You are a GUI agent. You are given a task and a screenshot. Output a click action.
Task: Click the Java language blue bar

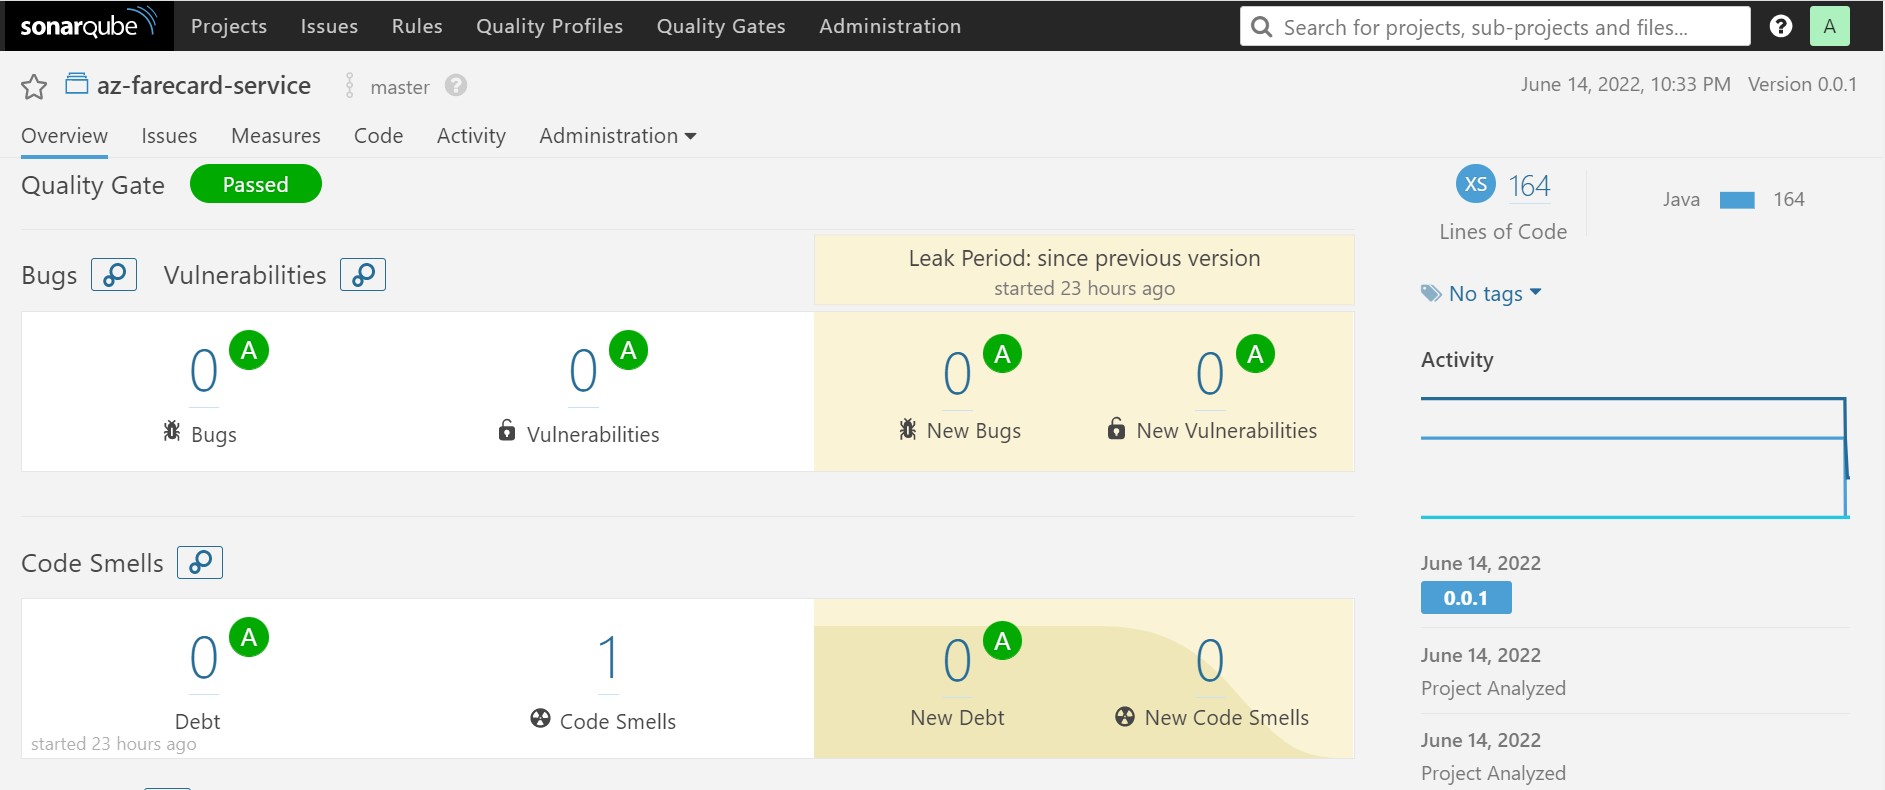tap(1737, 200)
